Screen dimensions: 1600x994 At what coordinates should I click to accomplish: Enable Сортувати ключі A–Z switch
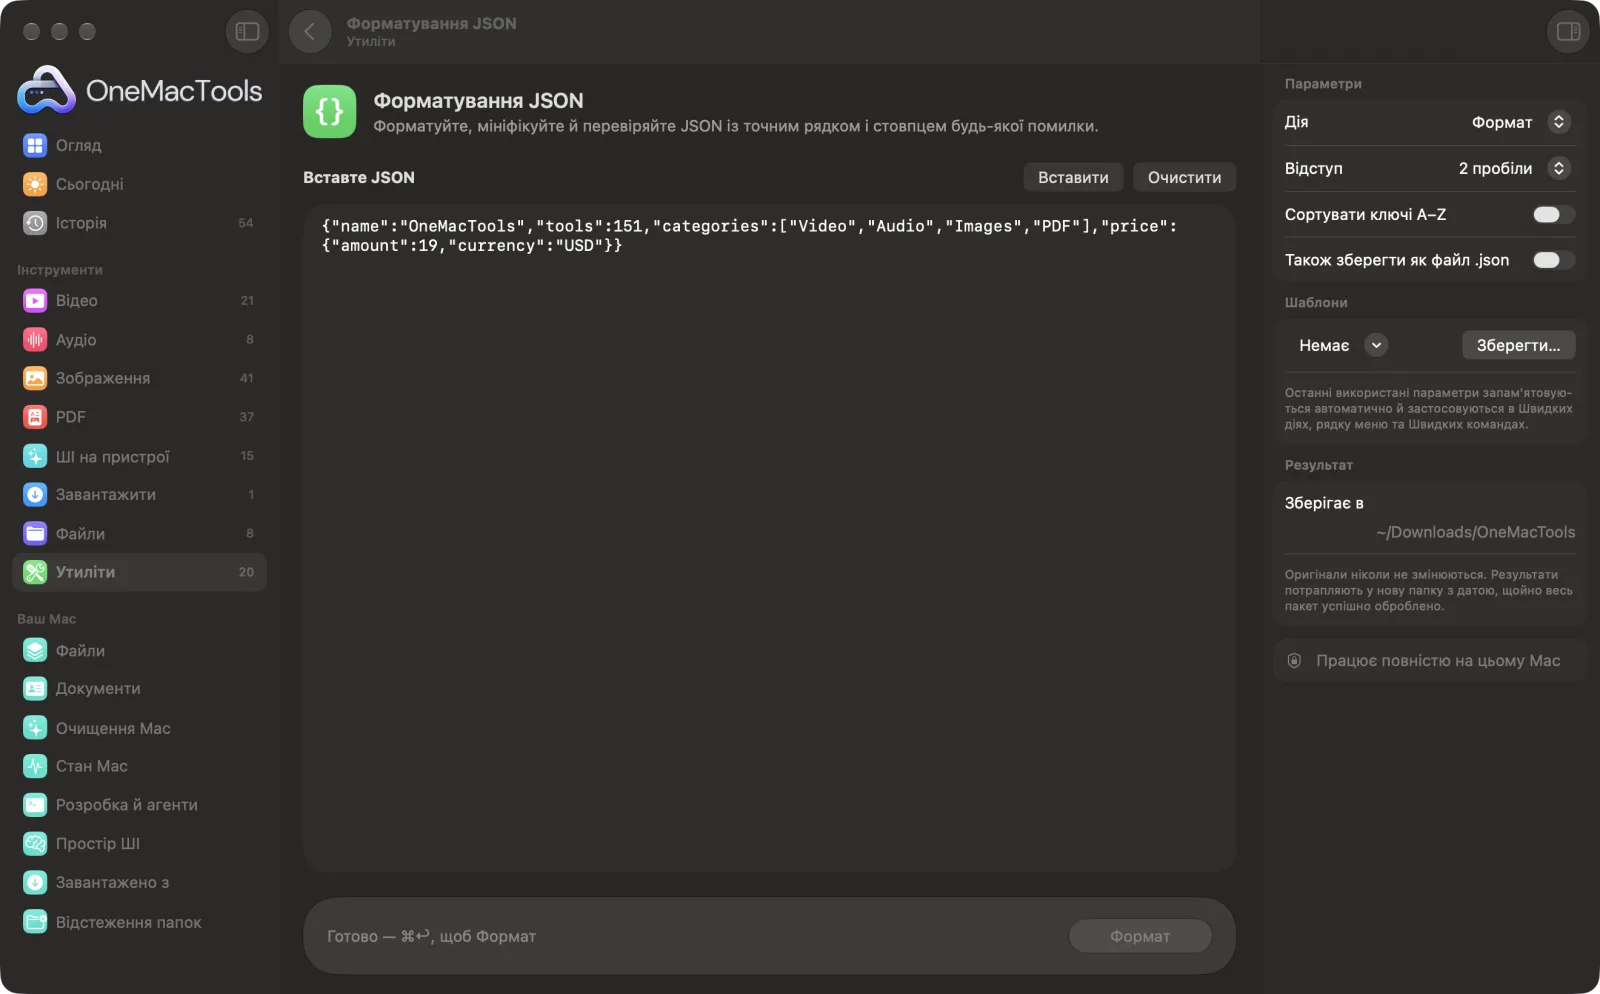pyautogui.click(x=1553, y=214)
